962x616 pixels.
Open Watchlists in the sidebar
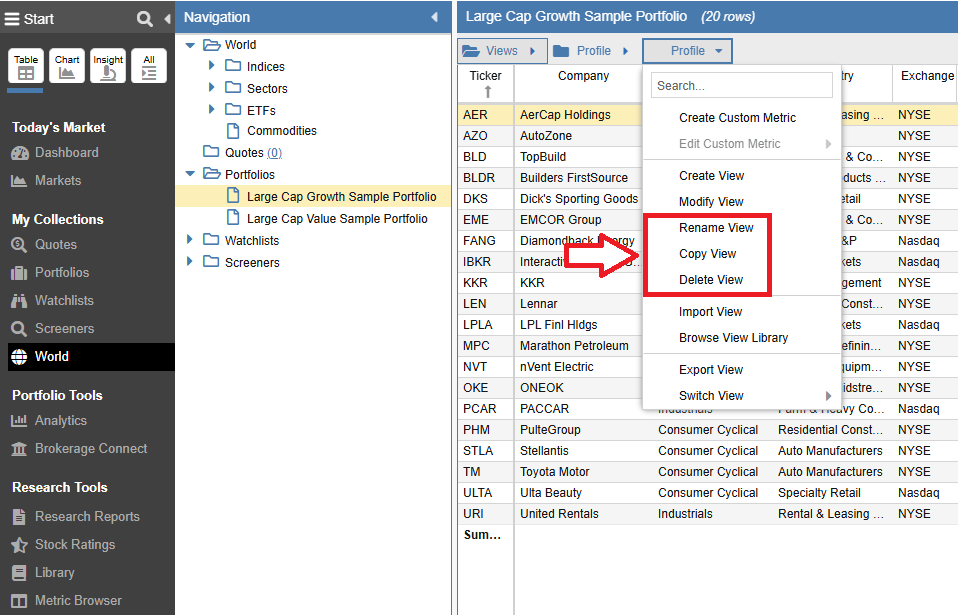pos(53,301)
